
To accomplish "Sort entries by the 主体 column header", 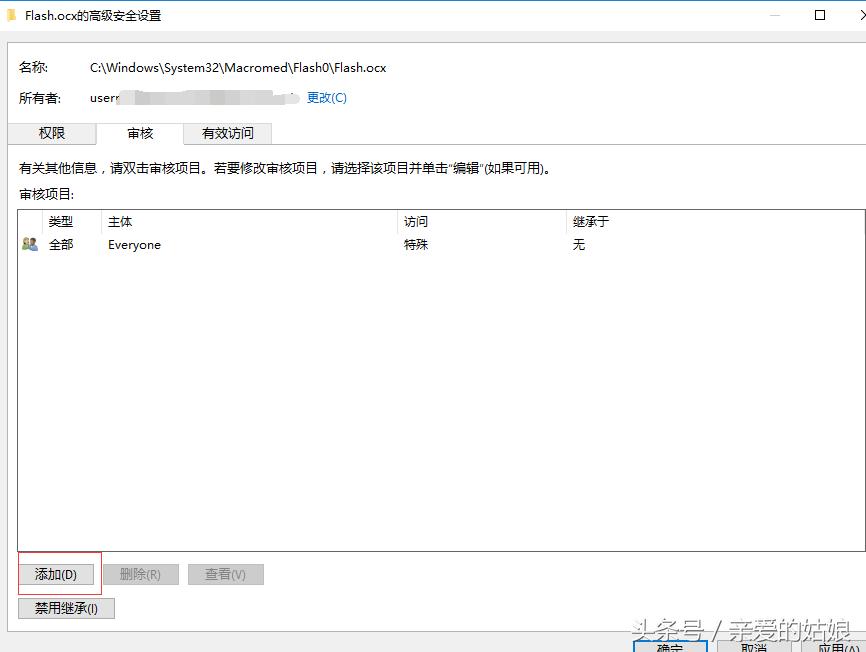I will point(120,221).
